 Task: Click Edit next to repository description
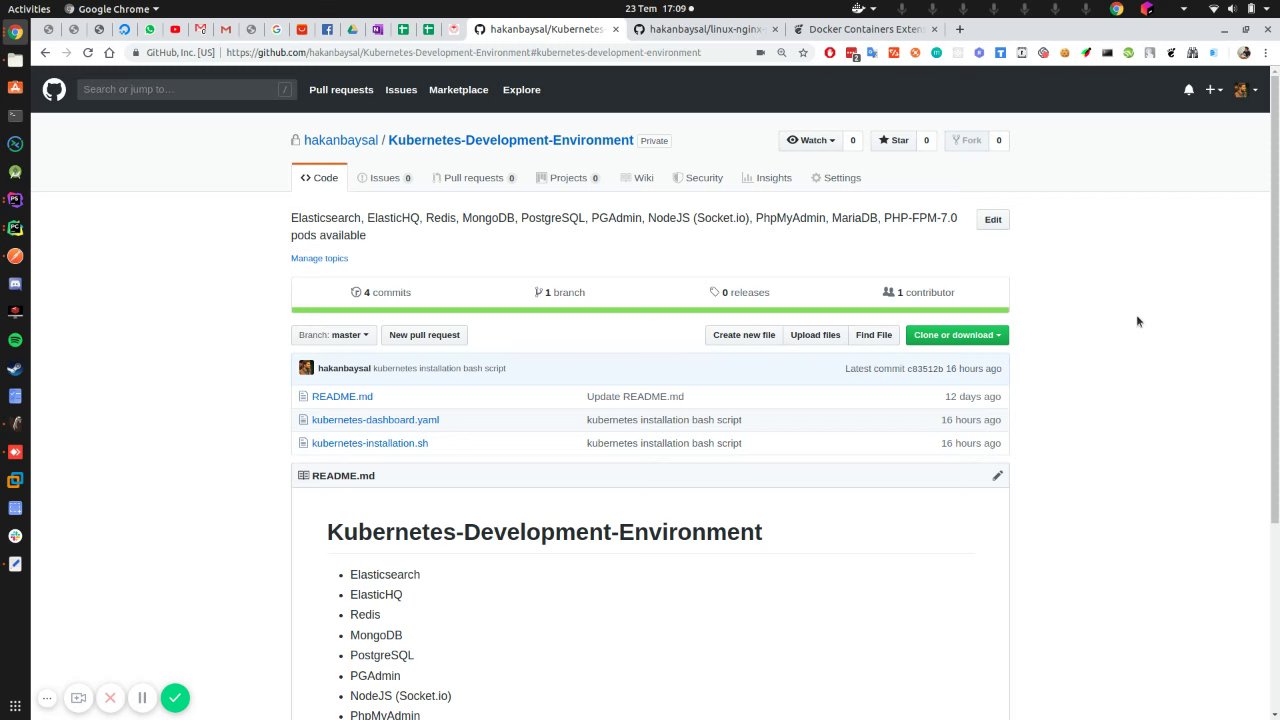993,220
